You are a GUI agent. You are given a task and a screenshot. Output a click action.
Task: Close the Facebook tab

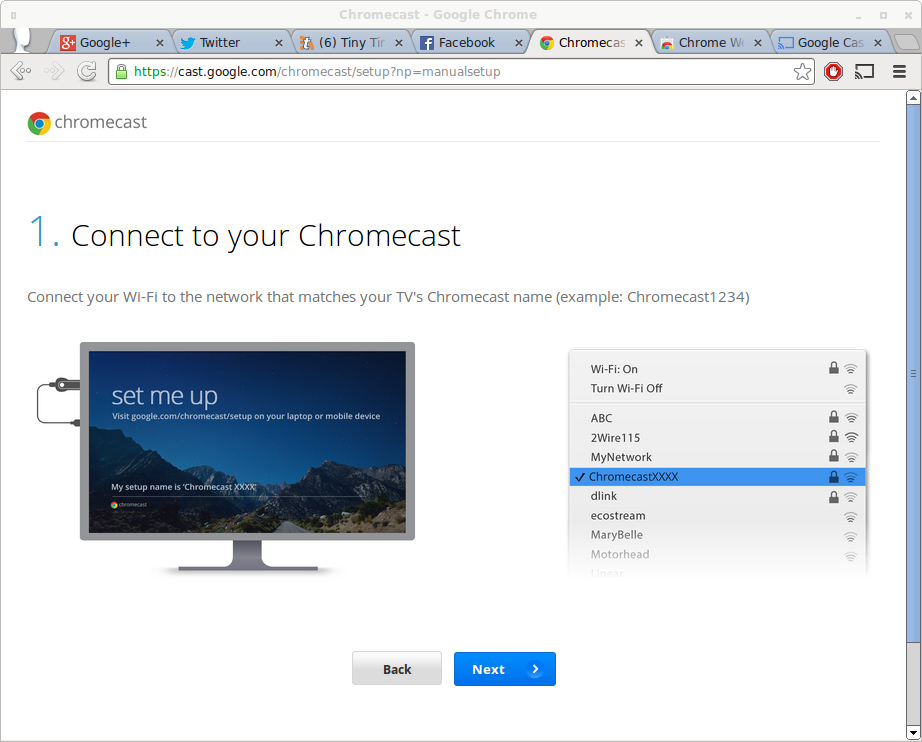(519, 43)
